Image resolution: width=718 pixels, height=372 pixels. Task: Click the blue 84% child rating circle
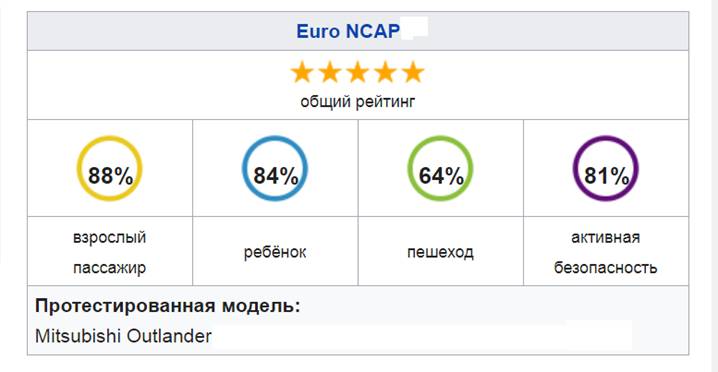point(275,168)
